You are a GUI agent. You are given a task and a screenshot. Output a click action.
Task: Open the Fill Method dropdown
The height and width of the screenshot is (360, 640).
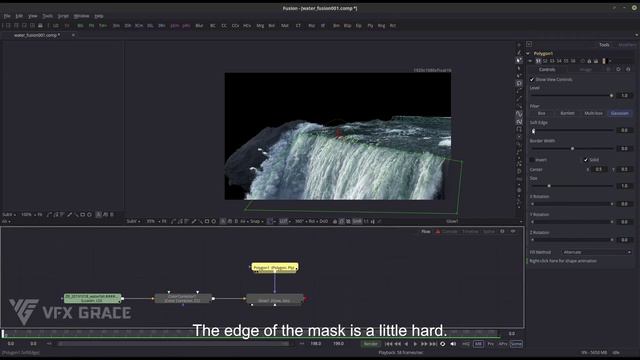click(x=596, y=253)
